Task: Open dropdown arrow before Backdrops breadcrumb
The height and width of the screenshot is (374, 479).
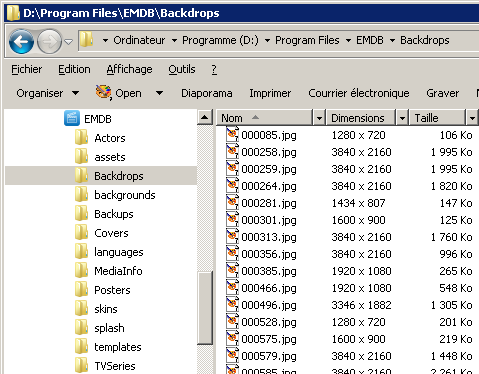Action: tap(393, 41)
